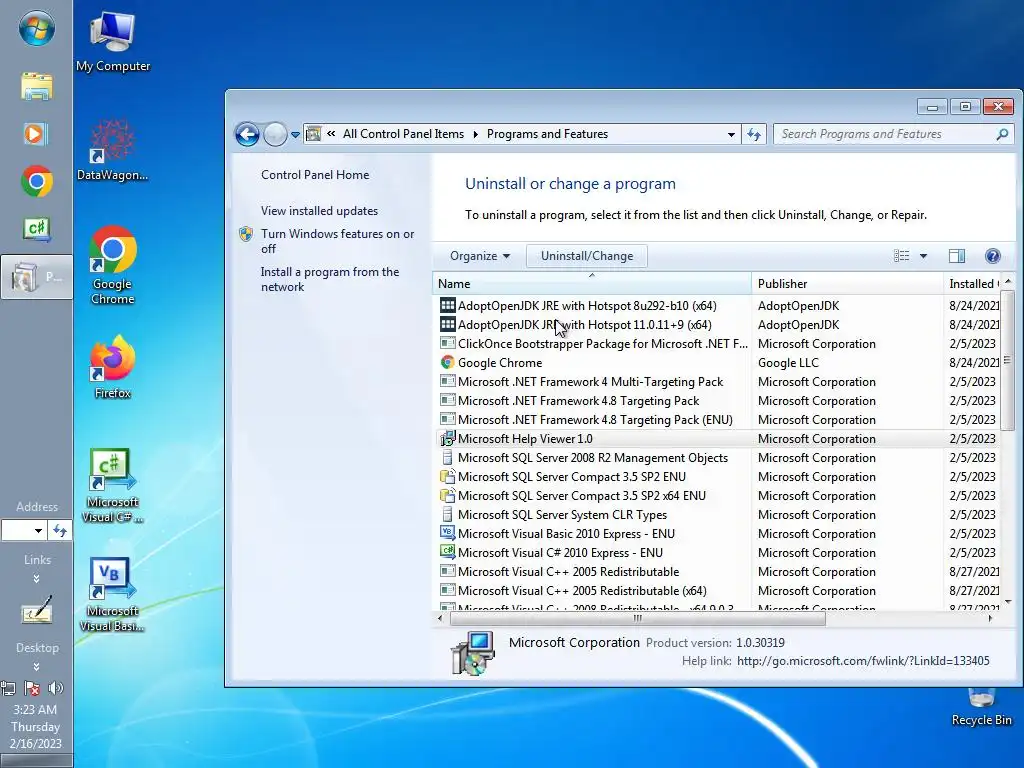
Task: Open Chrome from the taskbar
Action: (x=37, y=181)
